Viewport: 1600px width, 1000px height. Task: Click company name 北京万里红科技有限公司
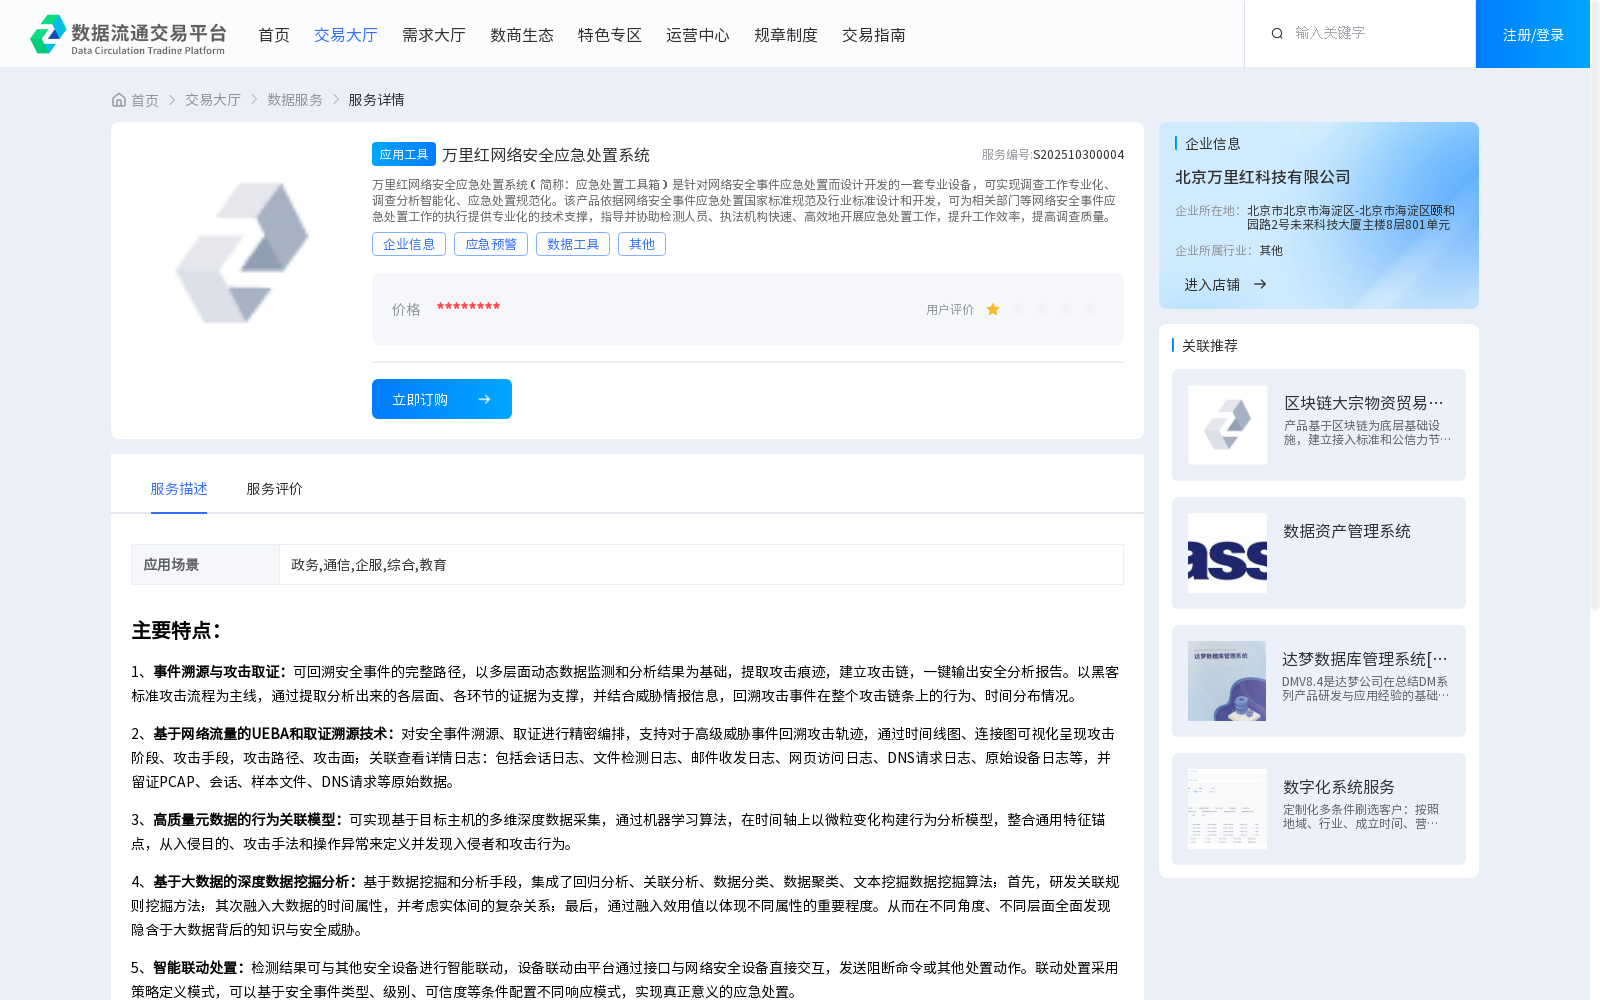(x=1263, y=177)
